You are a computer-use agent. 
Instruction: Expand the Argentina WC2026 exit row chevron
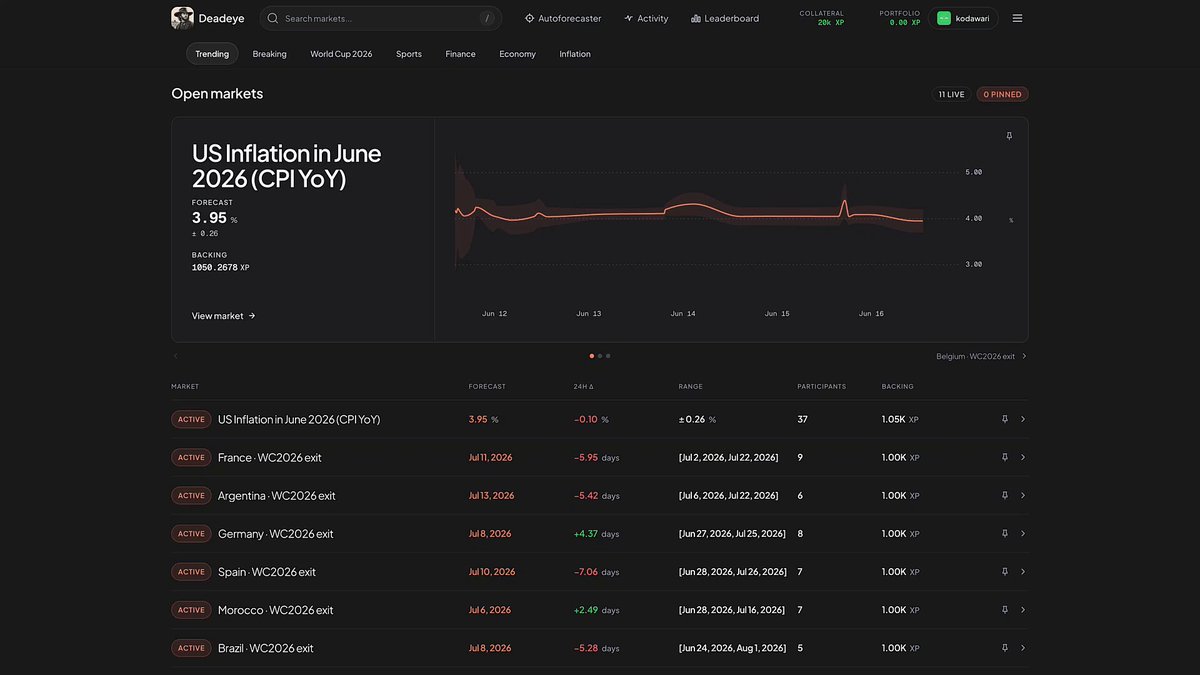click(1023, 496)
